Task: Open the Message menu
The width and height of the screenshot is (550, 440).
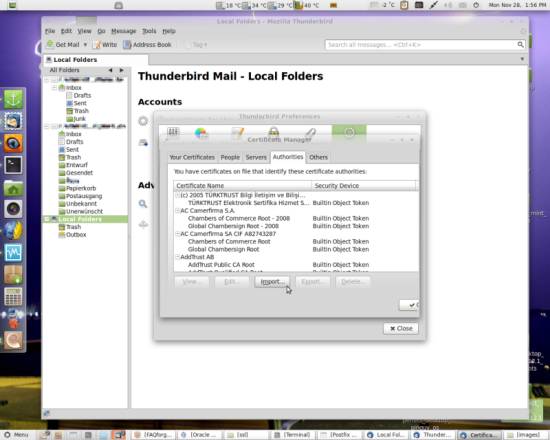Action: tap(123, 31)
